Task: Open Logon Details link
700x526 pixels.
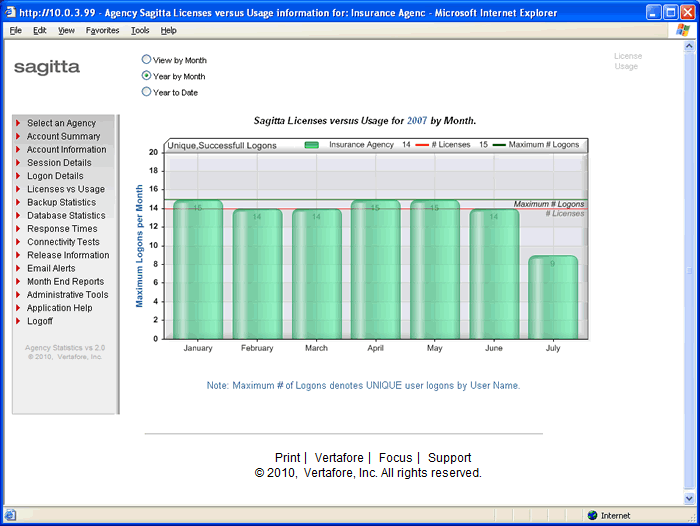Action: [55, 176]
